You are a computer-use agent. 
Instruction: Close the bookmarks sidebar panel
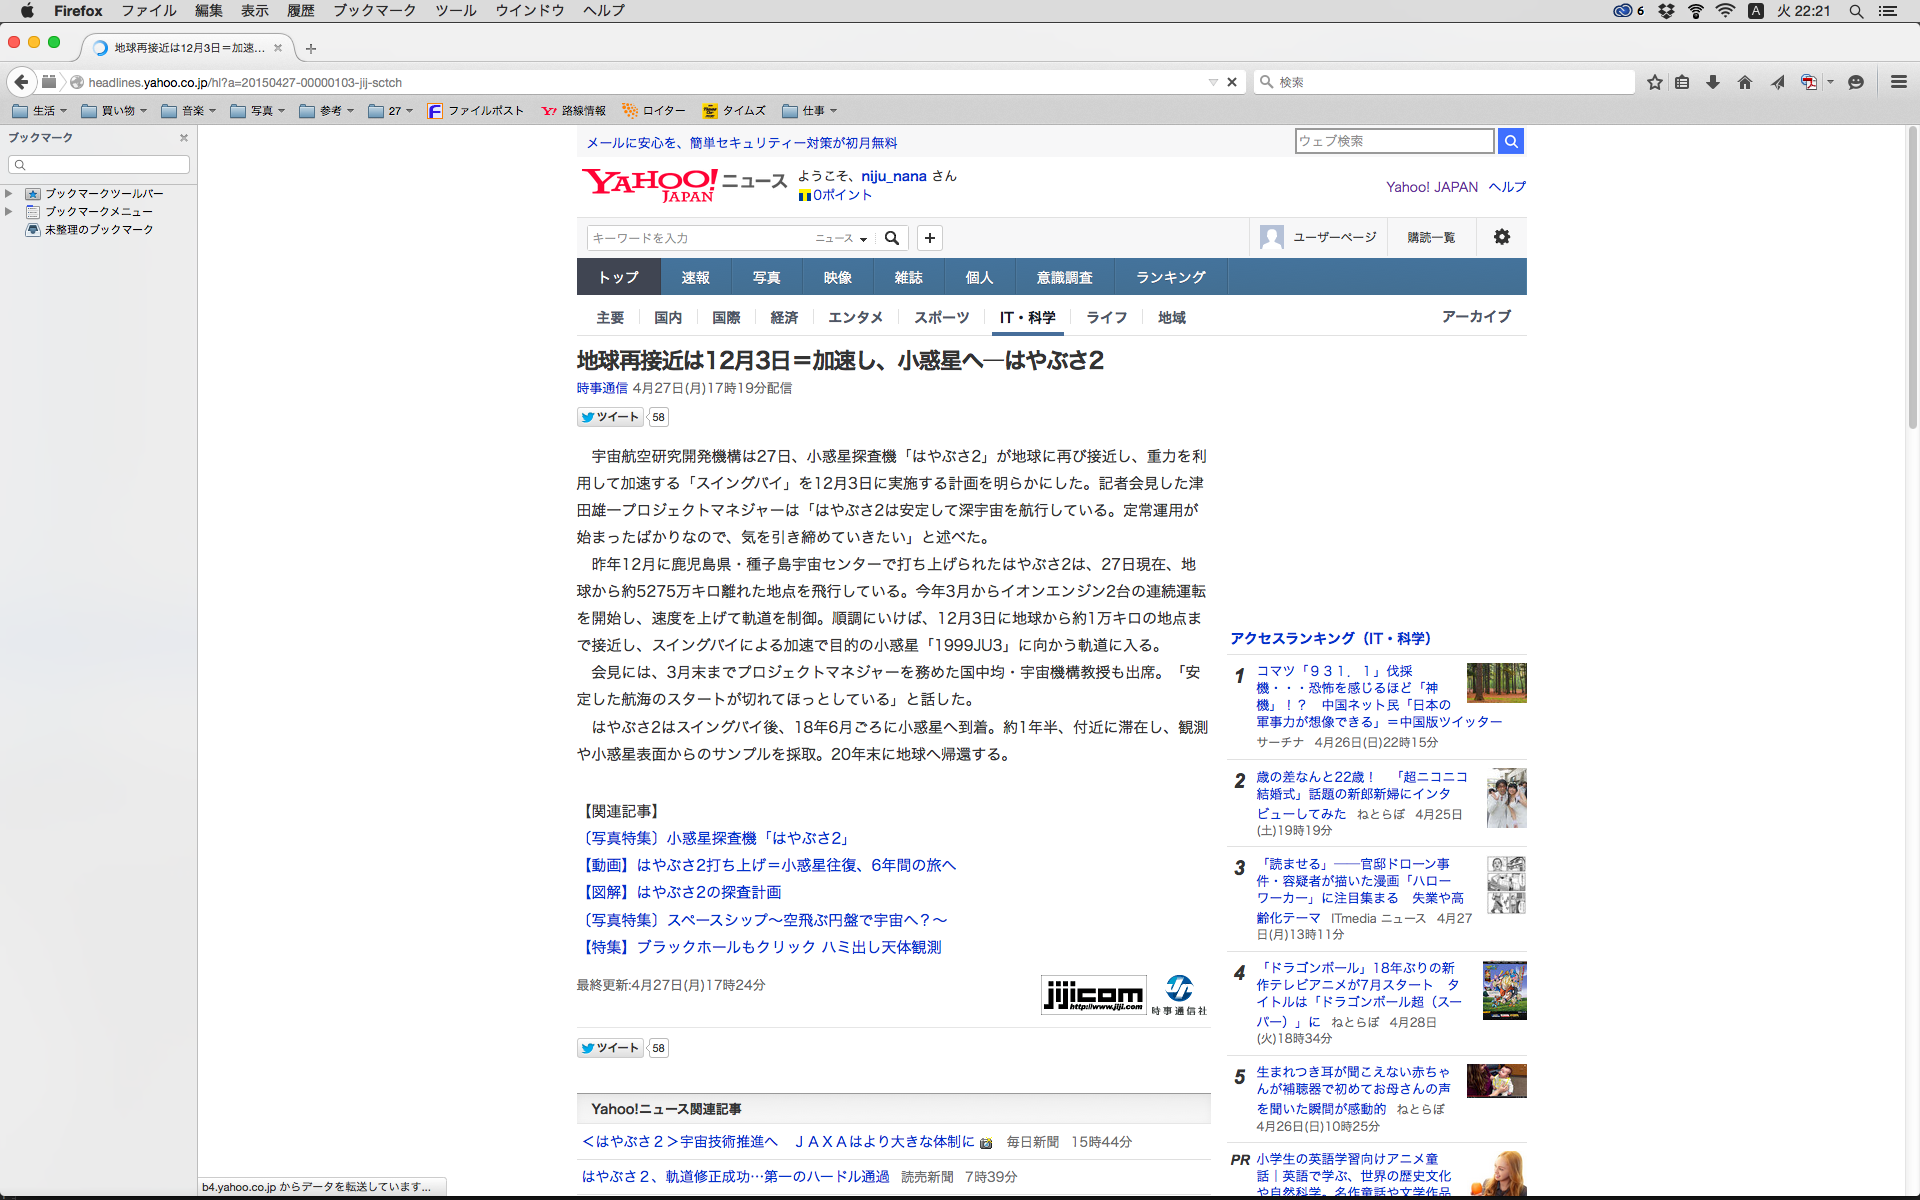click(x=184, y=138)
